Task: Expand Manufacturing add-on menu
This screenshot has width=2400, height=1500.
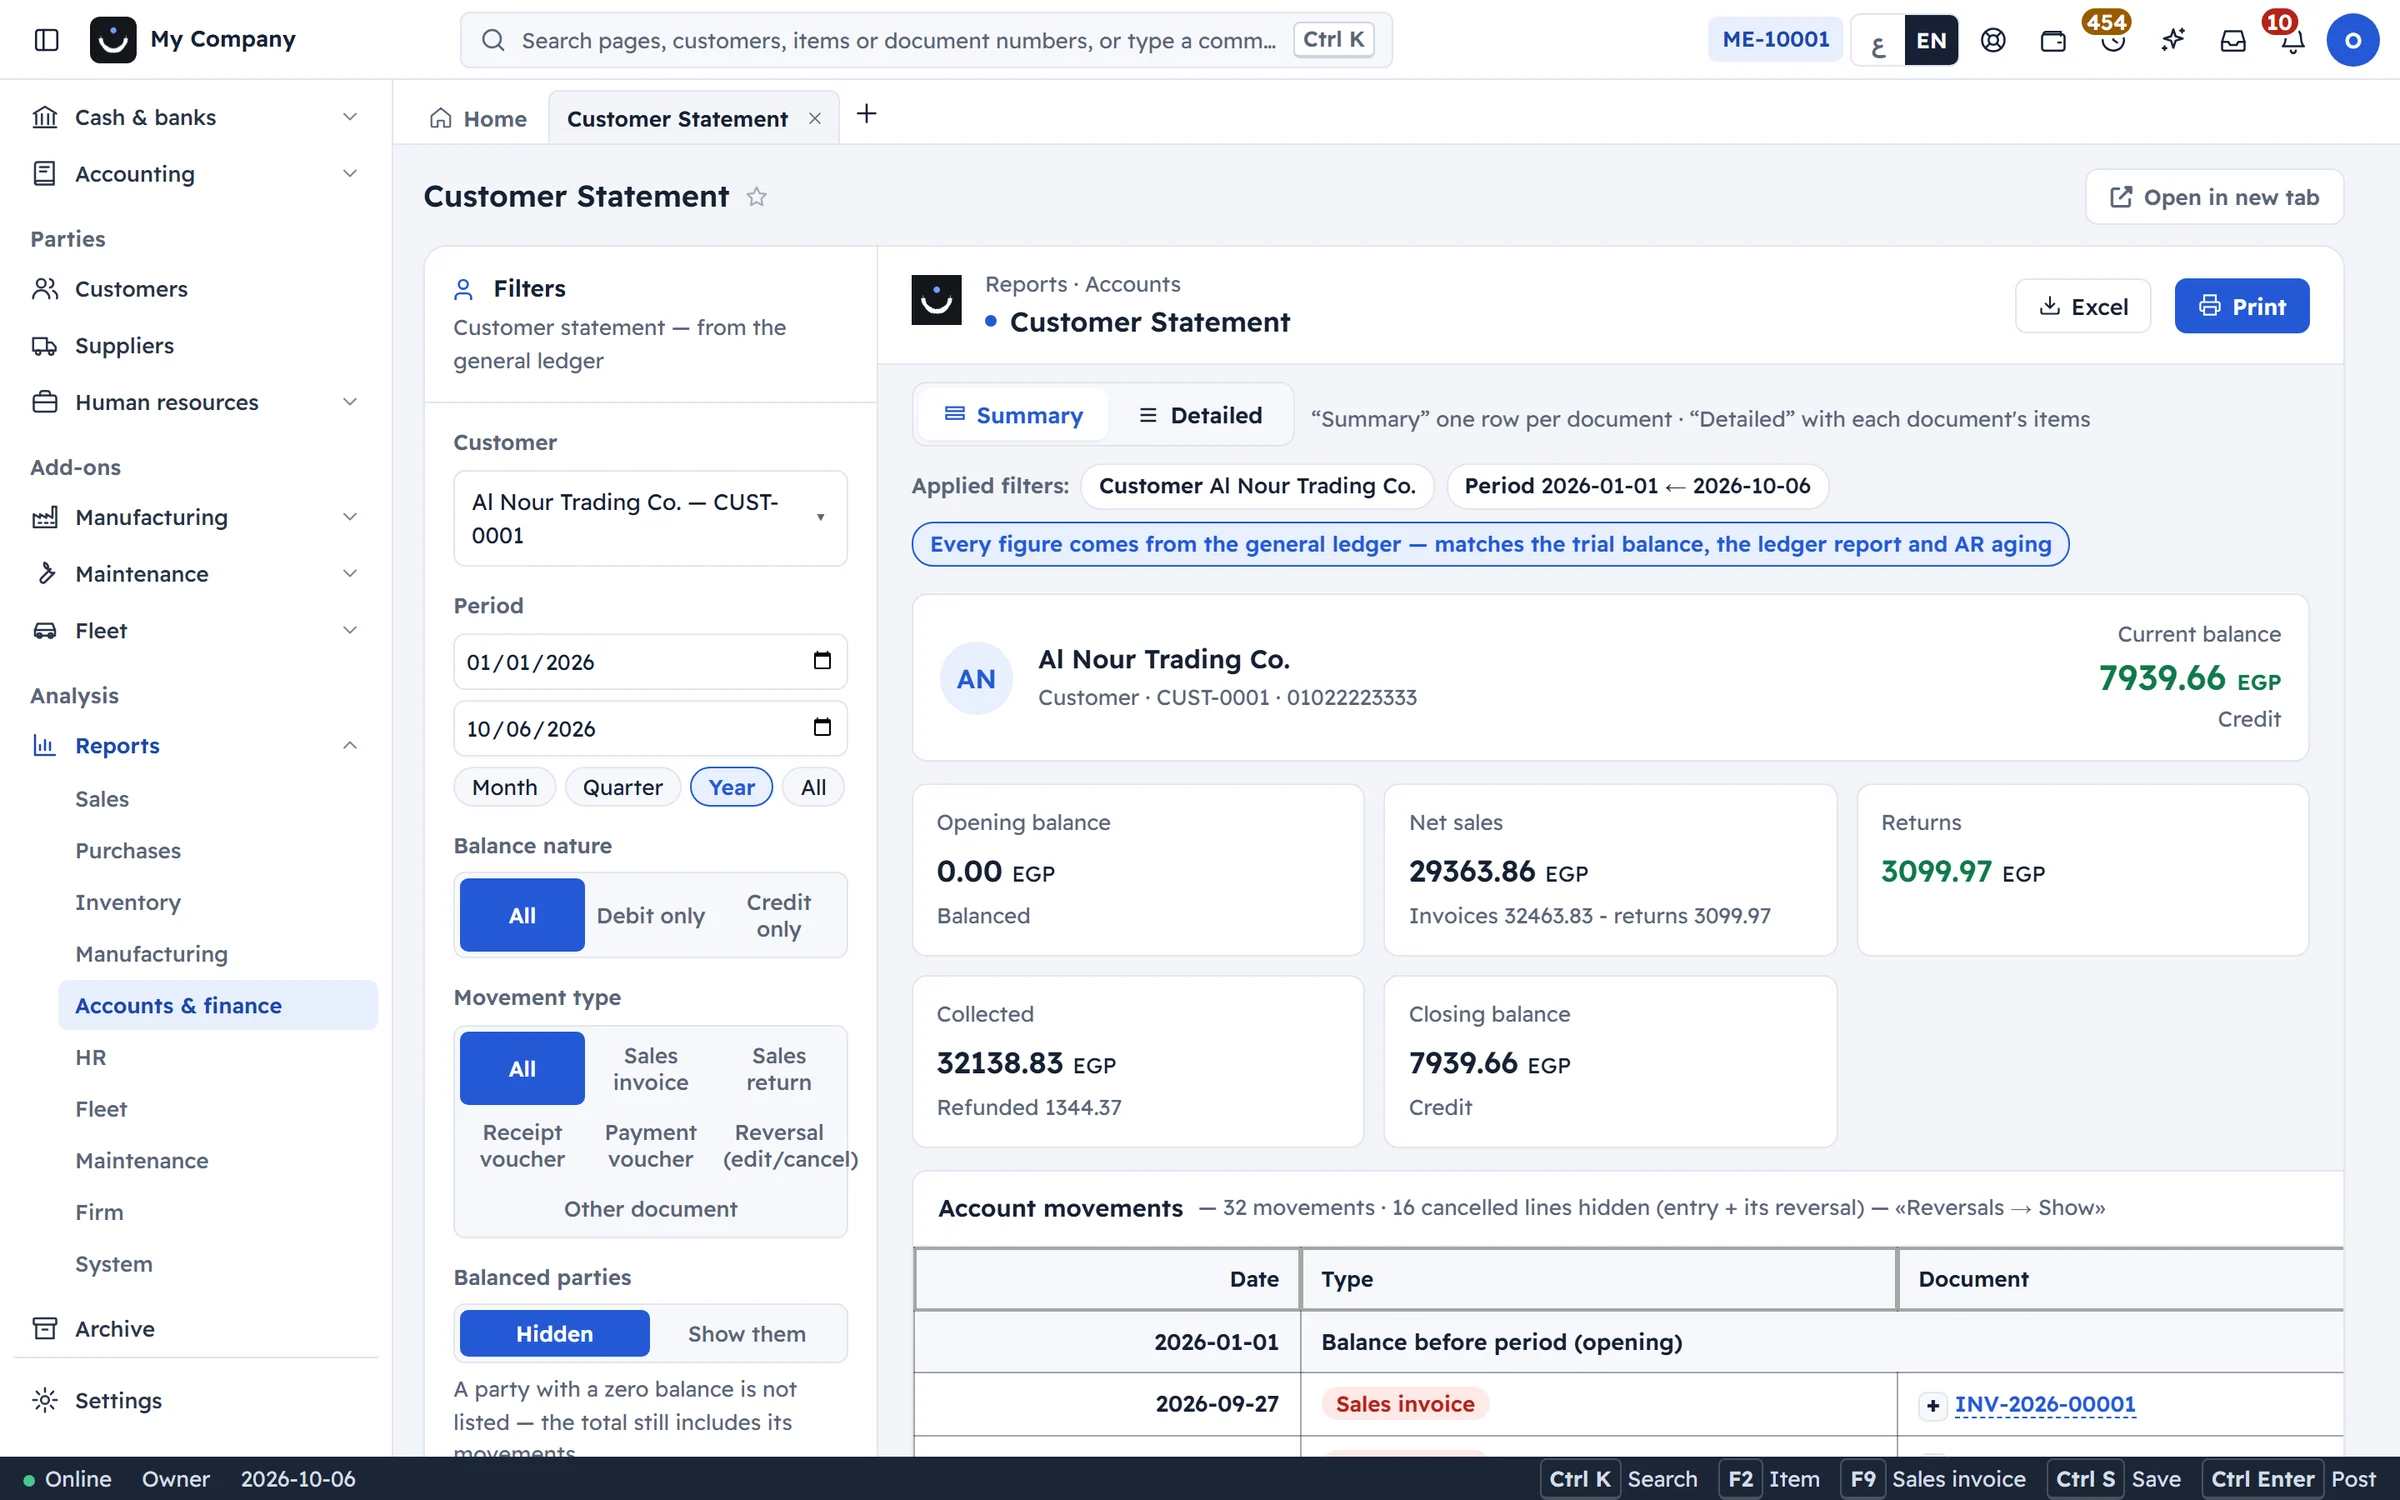Action: click(194, 517)
